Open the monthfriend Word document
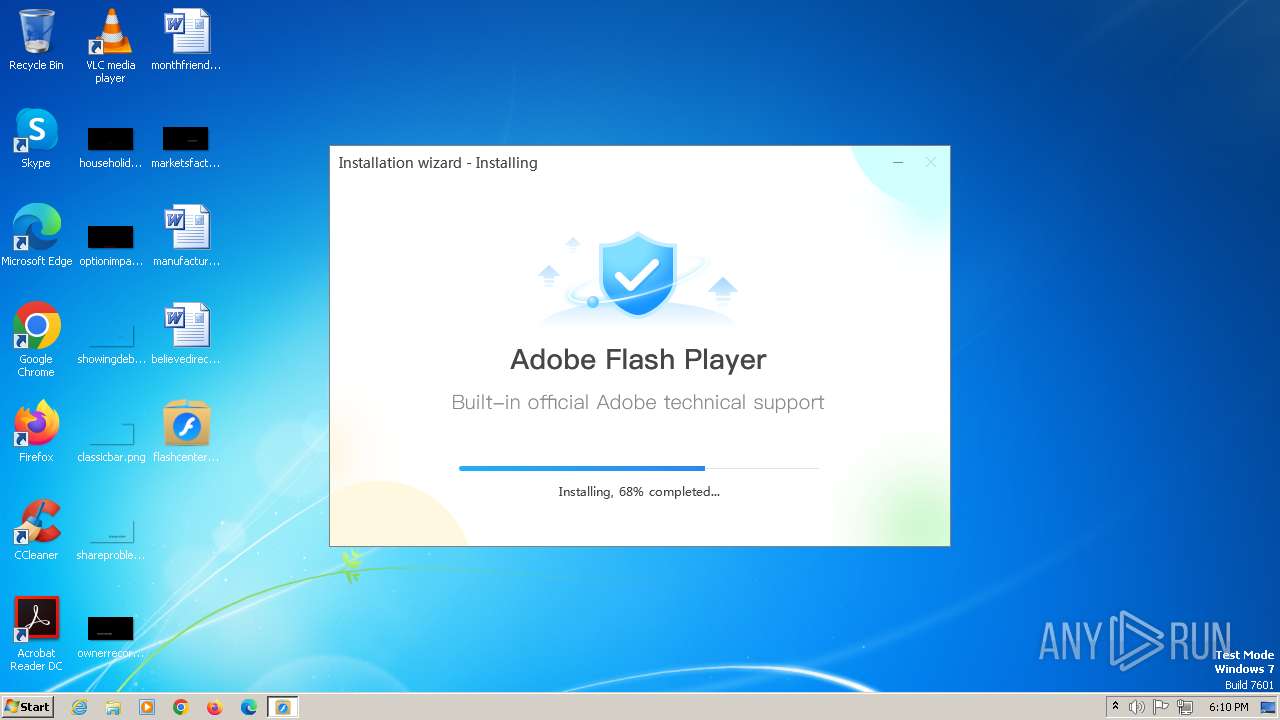Viewport: 1280px width, 720px height. 186,40
